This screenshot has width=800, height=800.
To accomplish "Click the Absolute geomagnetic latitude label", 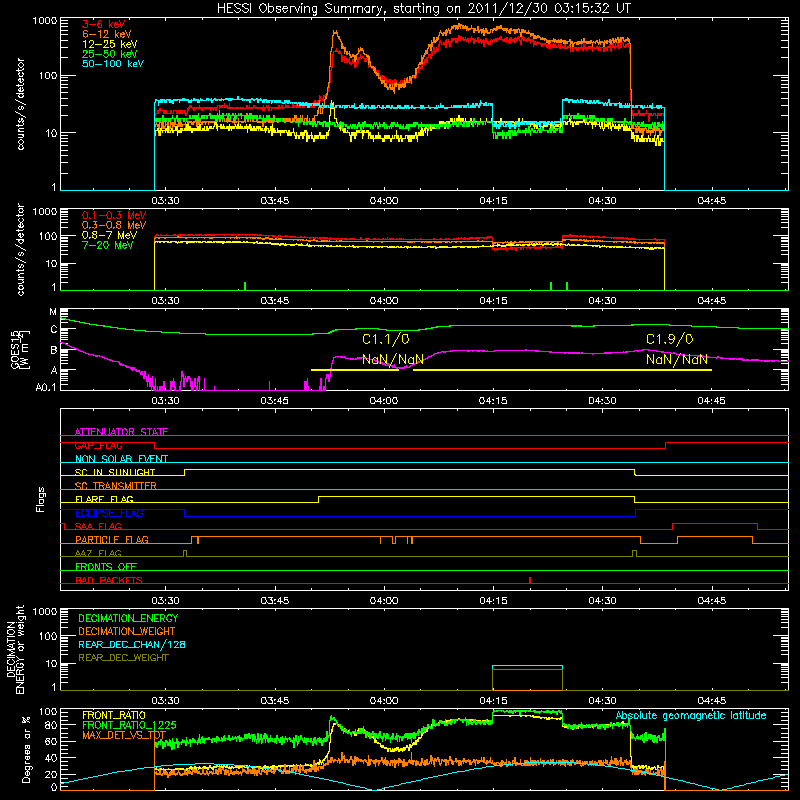I will pyautogui.click(x=691, y=716).
